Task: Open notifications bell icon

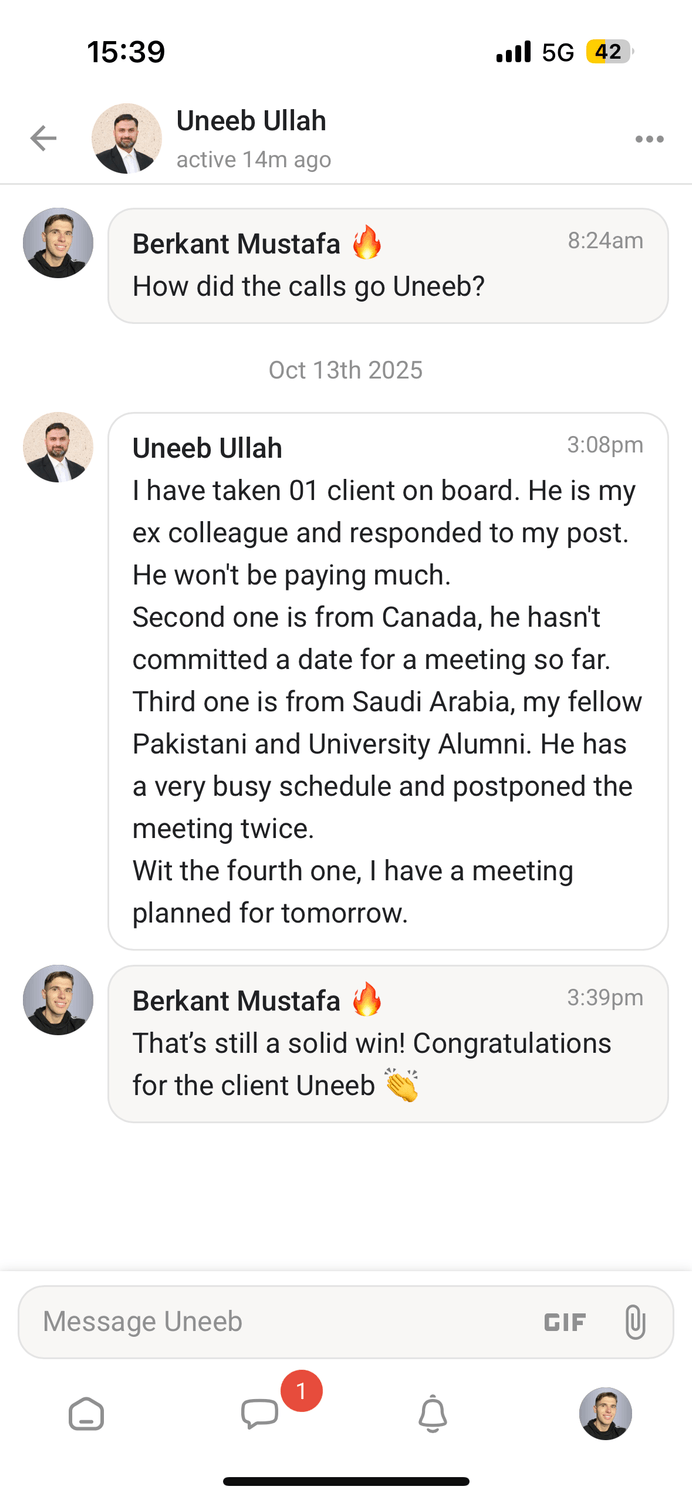Action: [x=432, y=1414]
